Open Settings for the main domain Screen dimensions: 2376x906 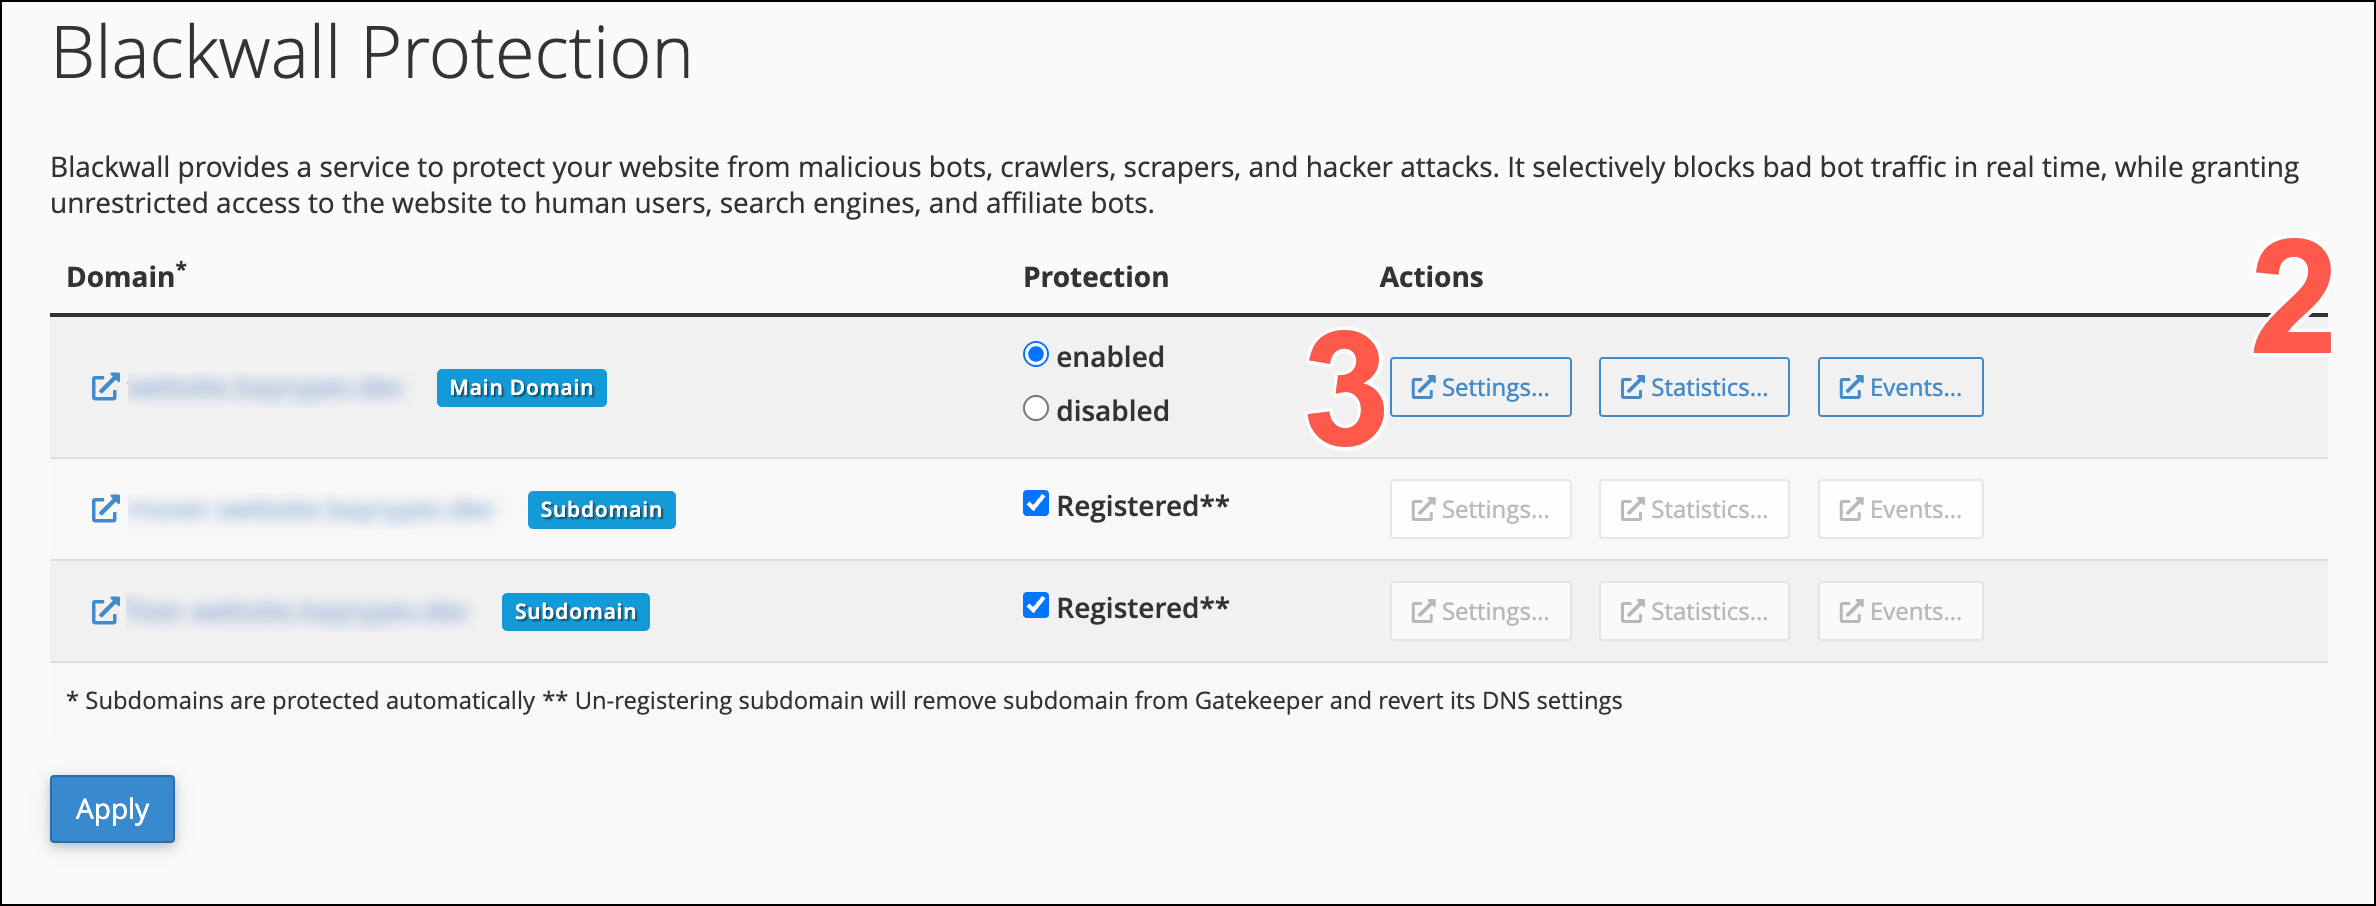pyautogui.click(x=1481, y=387)
